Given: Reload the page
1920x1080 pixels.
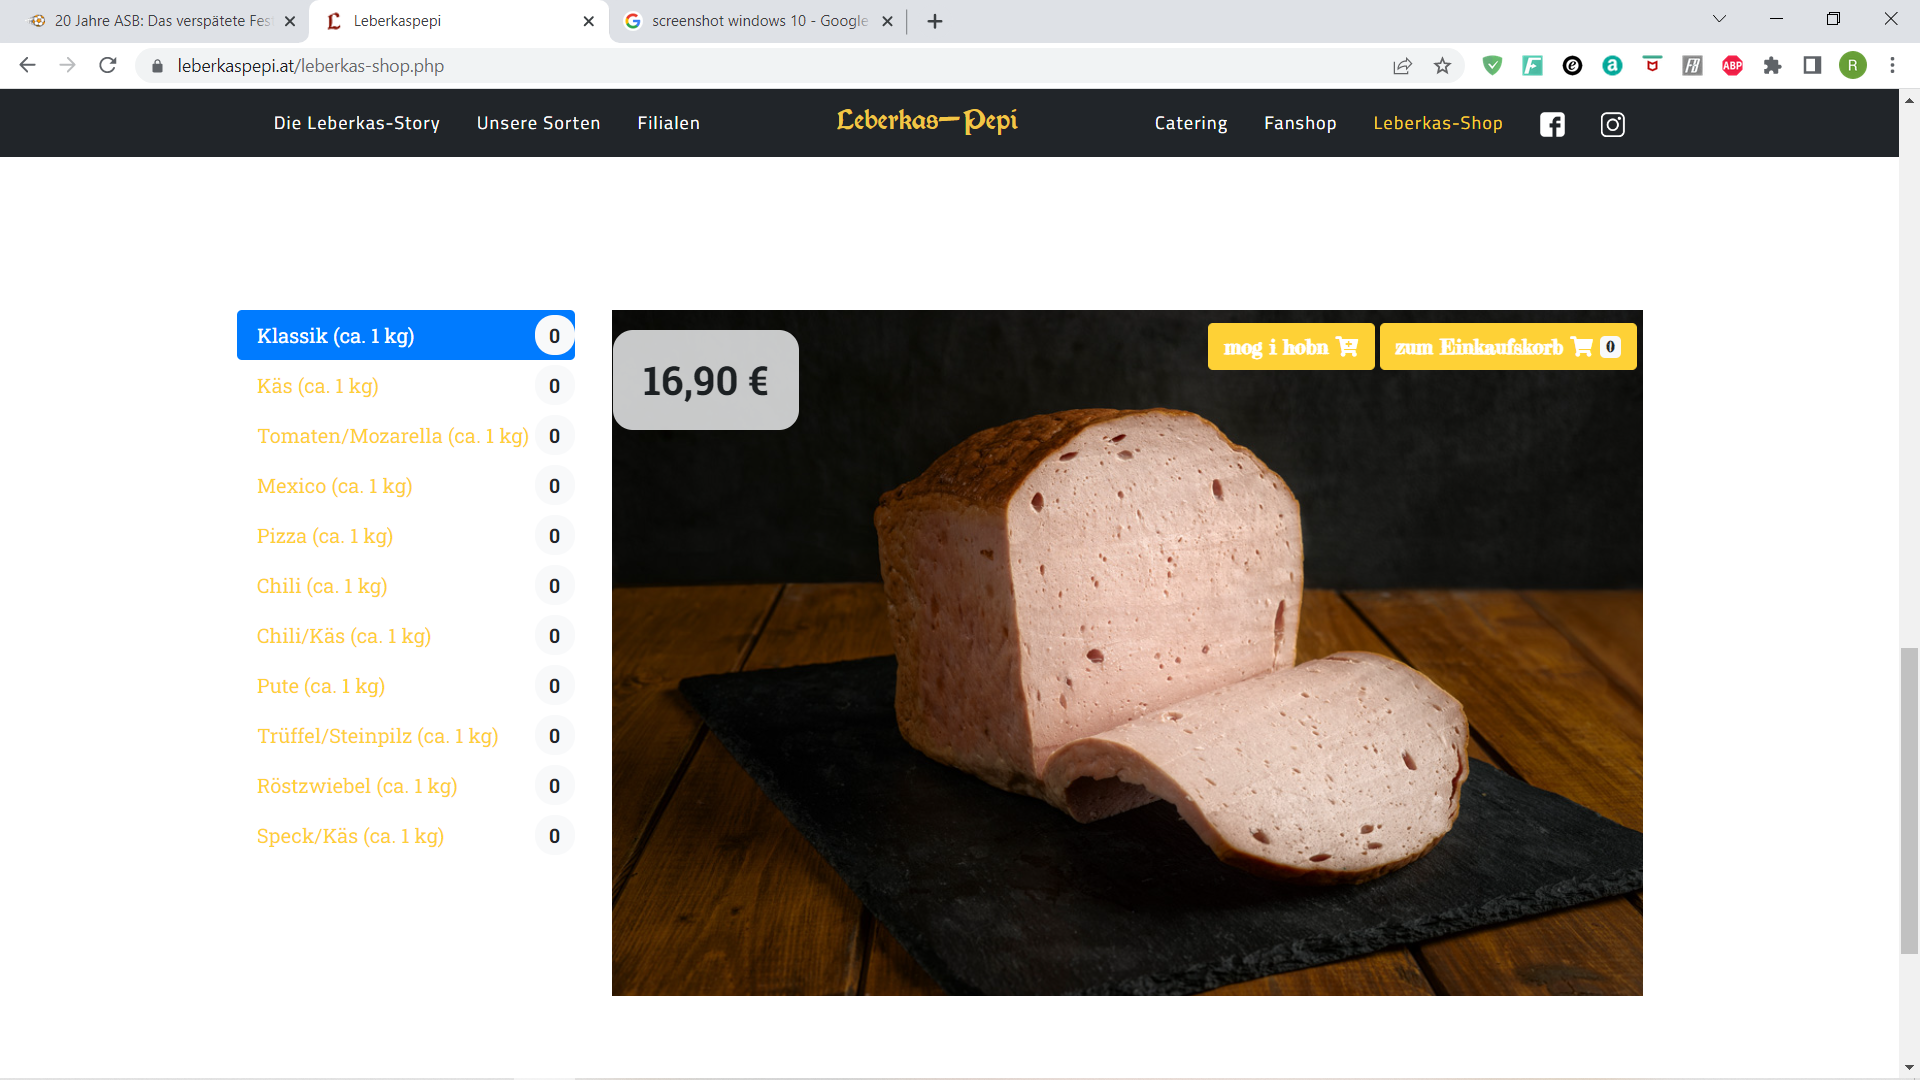Looking at the screenshot, I should 108,66.
